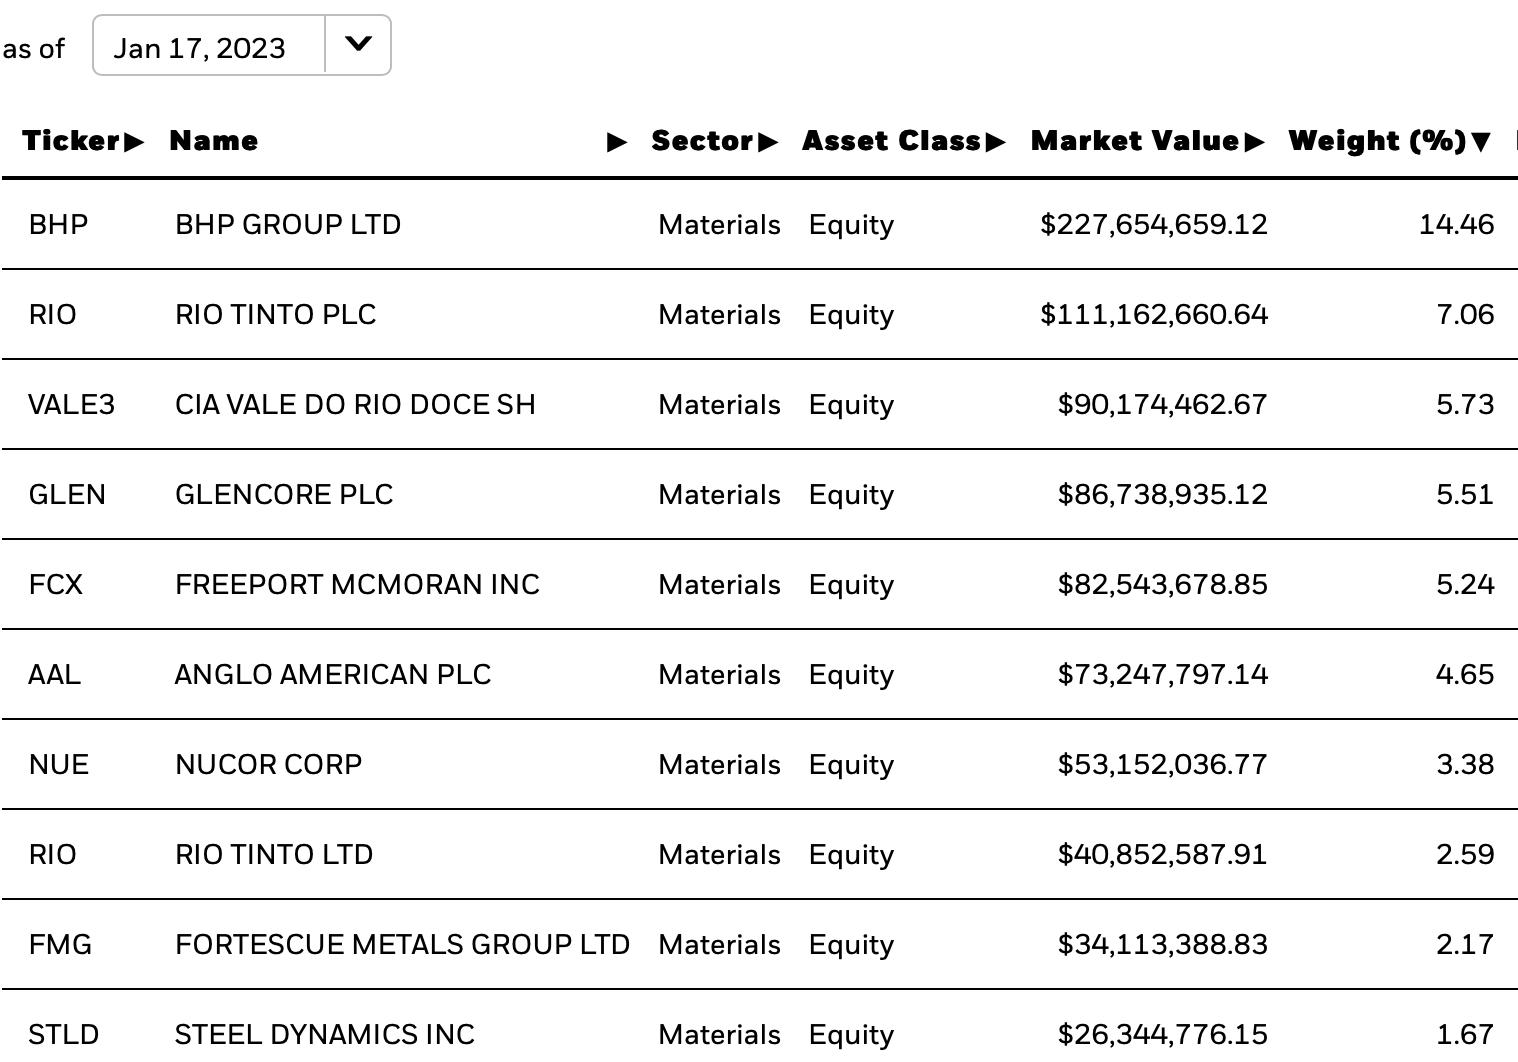The height and width of the screenshot is (1062, 1518).
Task: Select GLENCORE PLC holding row
Action: pos(759,495)
